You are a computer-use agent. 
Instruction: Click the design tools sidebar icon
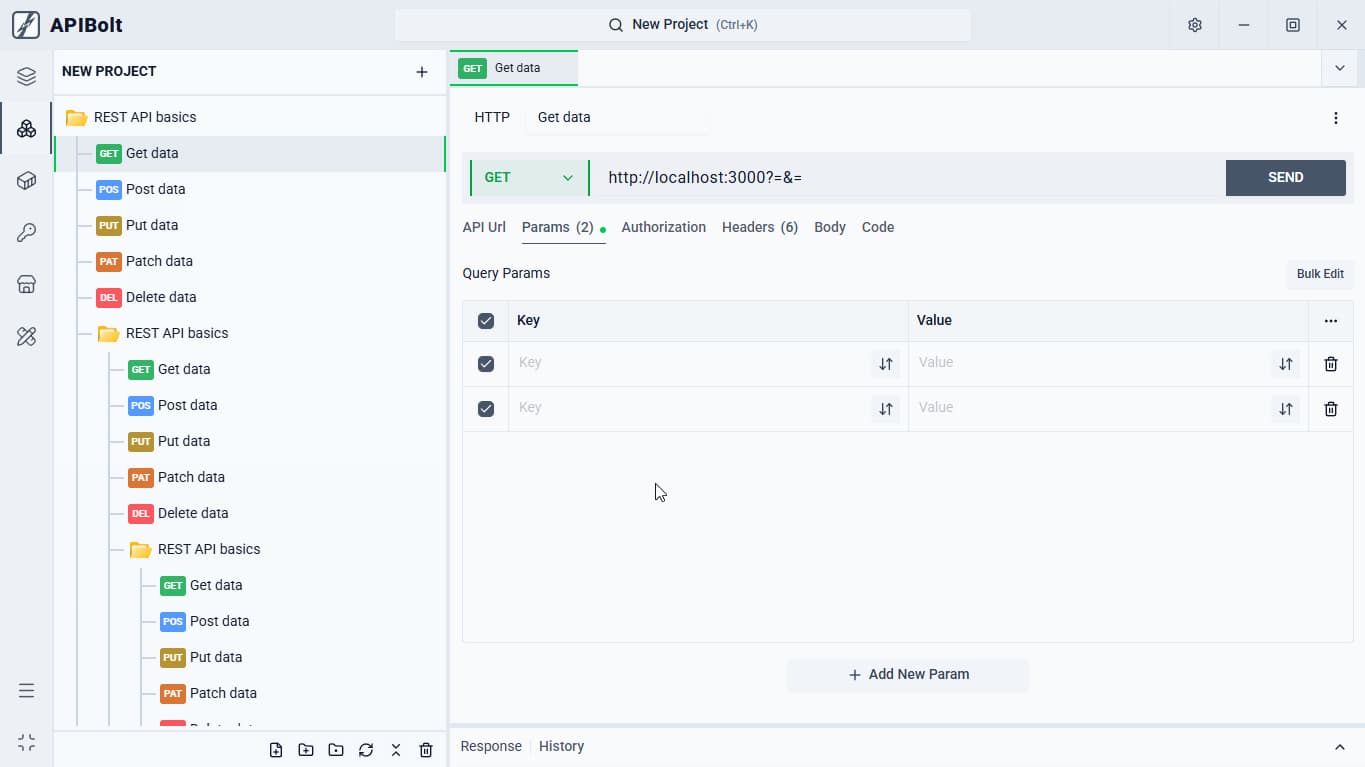pos(27,336)
